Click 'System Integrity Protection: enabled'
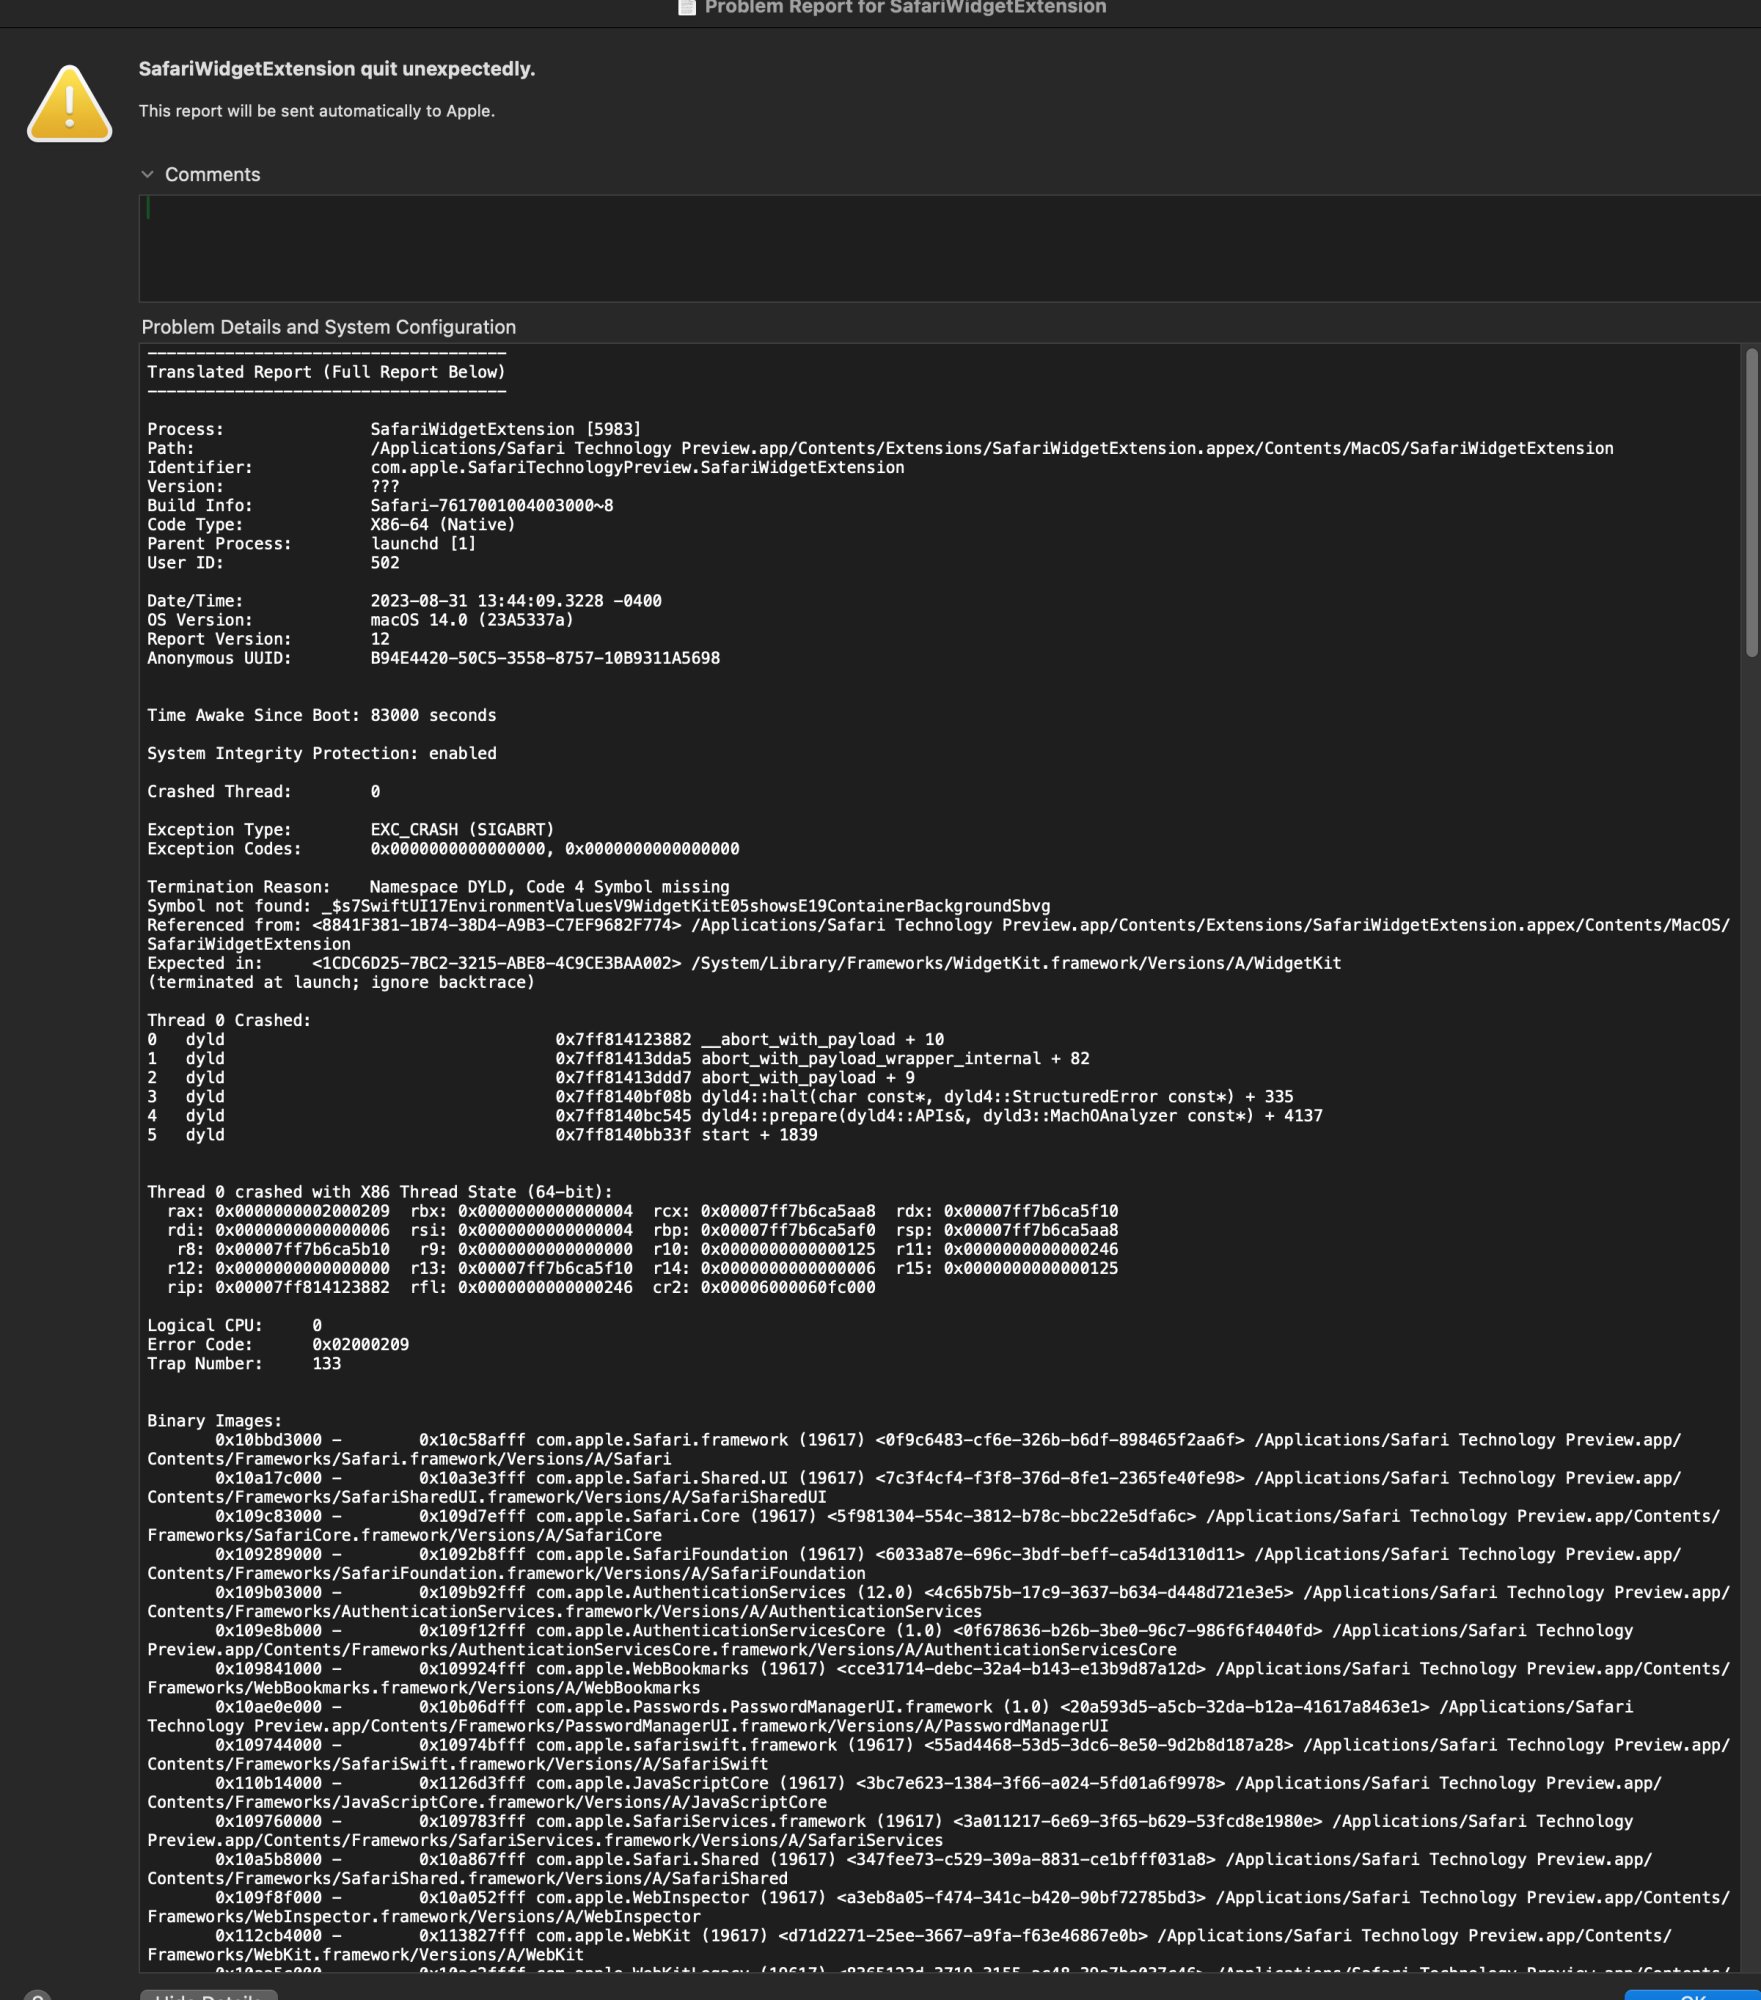Image resolution: width=1761 pixels, height=2000 pixels. (322, 753)
